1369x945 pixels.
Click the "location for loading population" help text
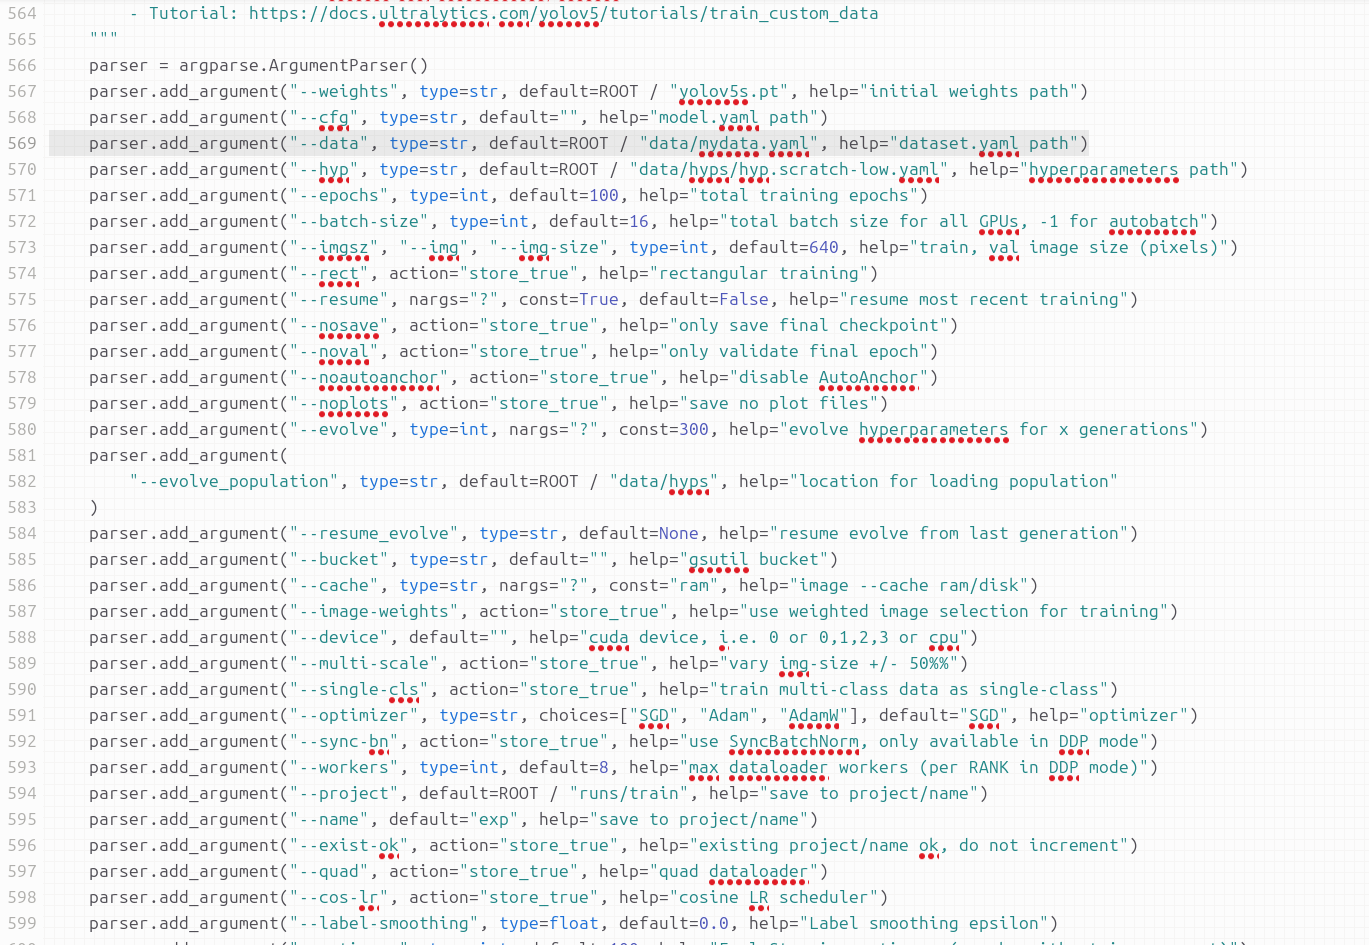point(954,481)
